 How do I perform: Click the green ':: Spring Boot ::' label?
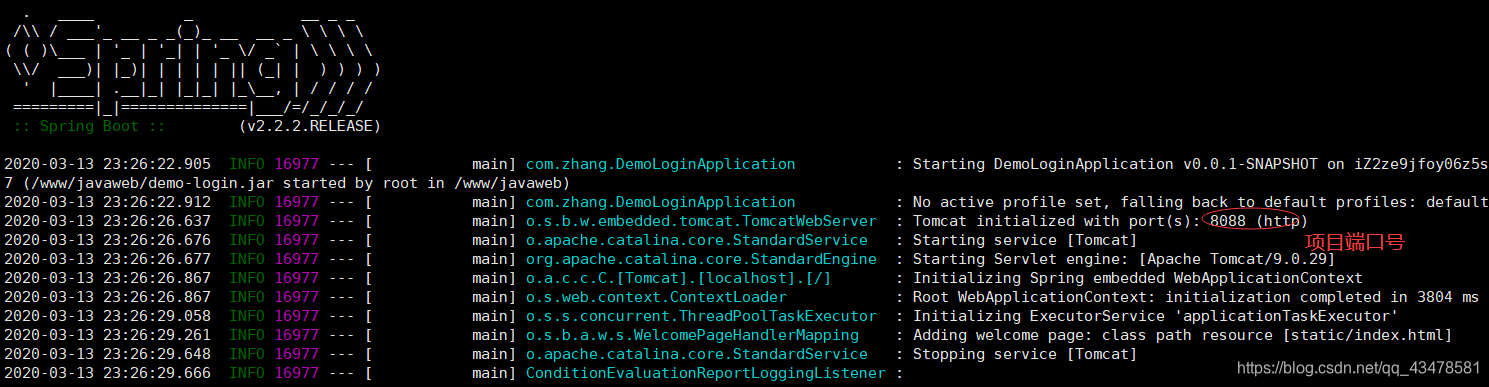click(x=90, y=126)
